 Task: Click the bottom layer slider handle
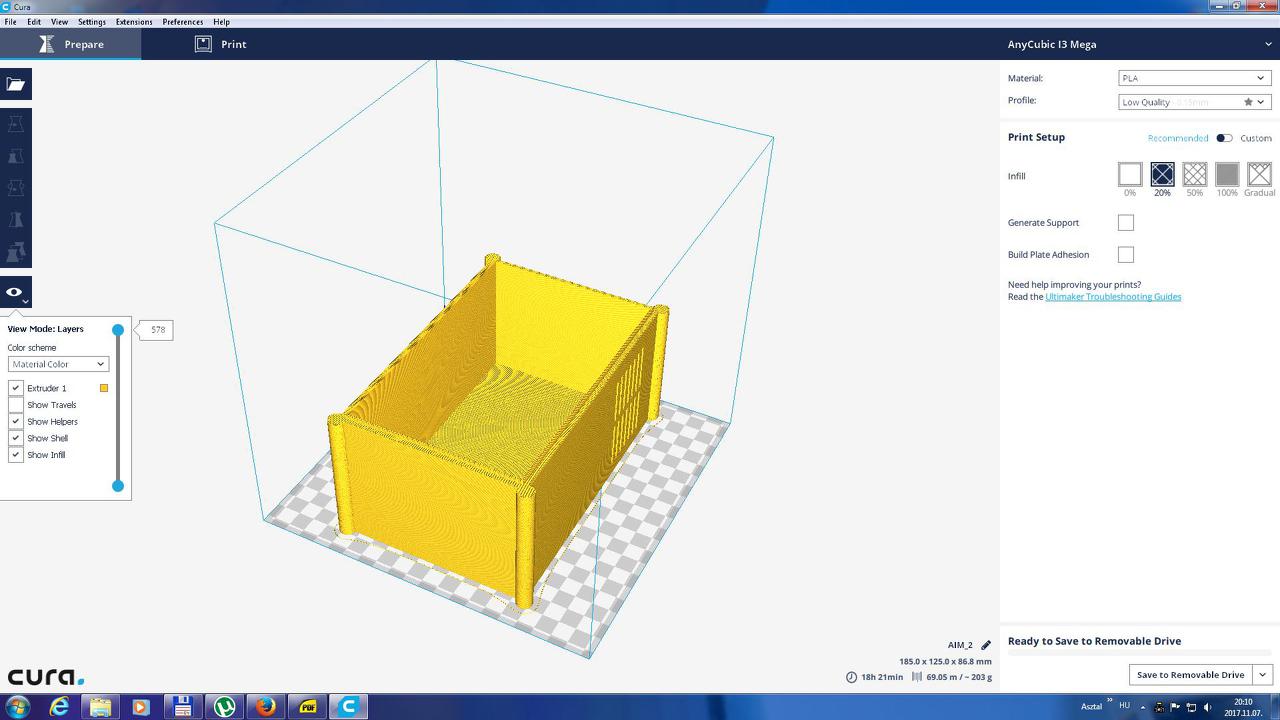(118, 486)
